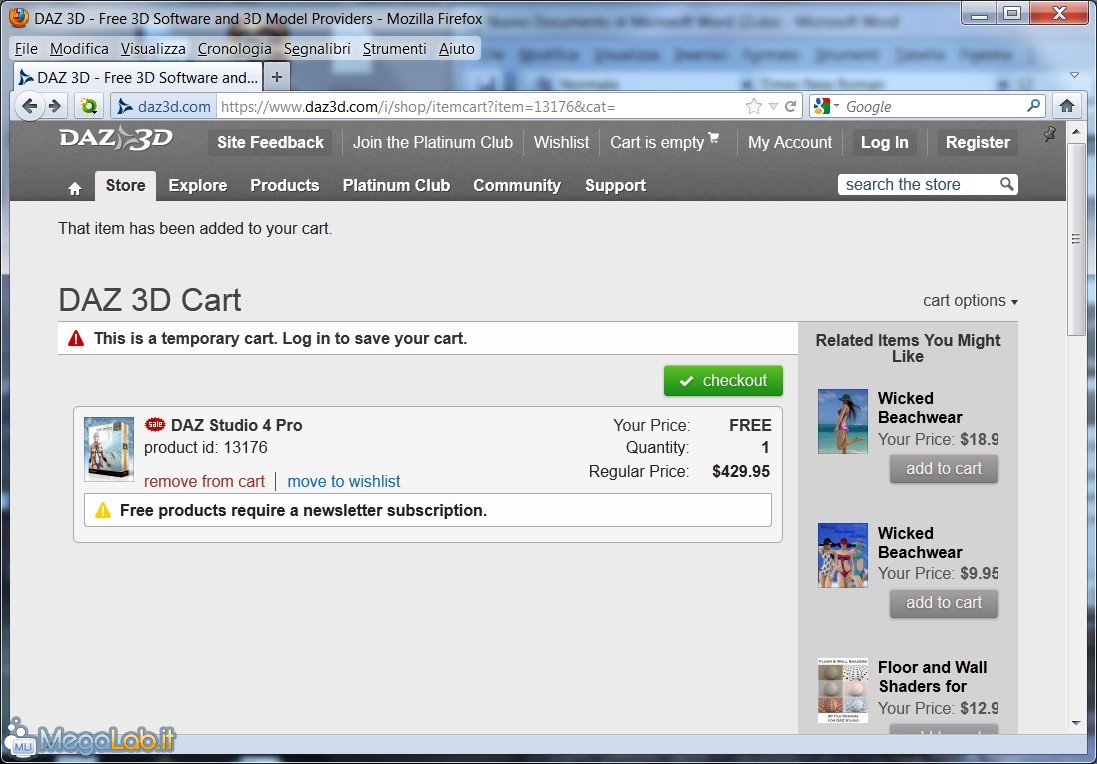Image resolution: width=1097 pixels, height=764 pixels.
Task: Switch to the Platinum Club nav tab
Action: tap(396, 185)
